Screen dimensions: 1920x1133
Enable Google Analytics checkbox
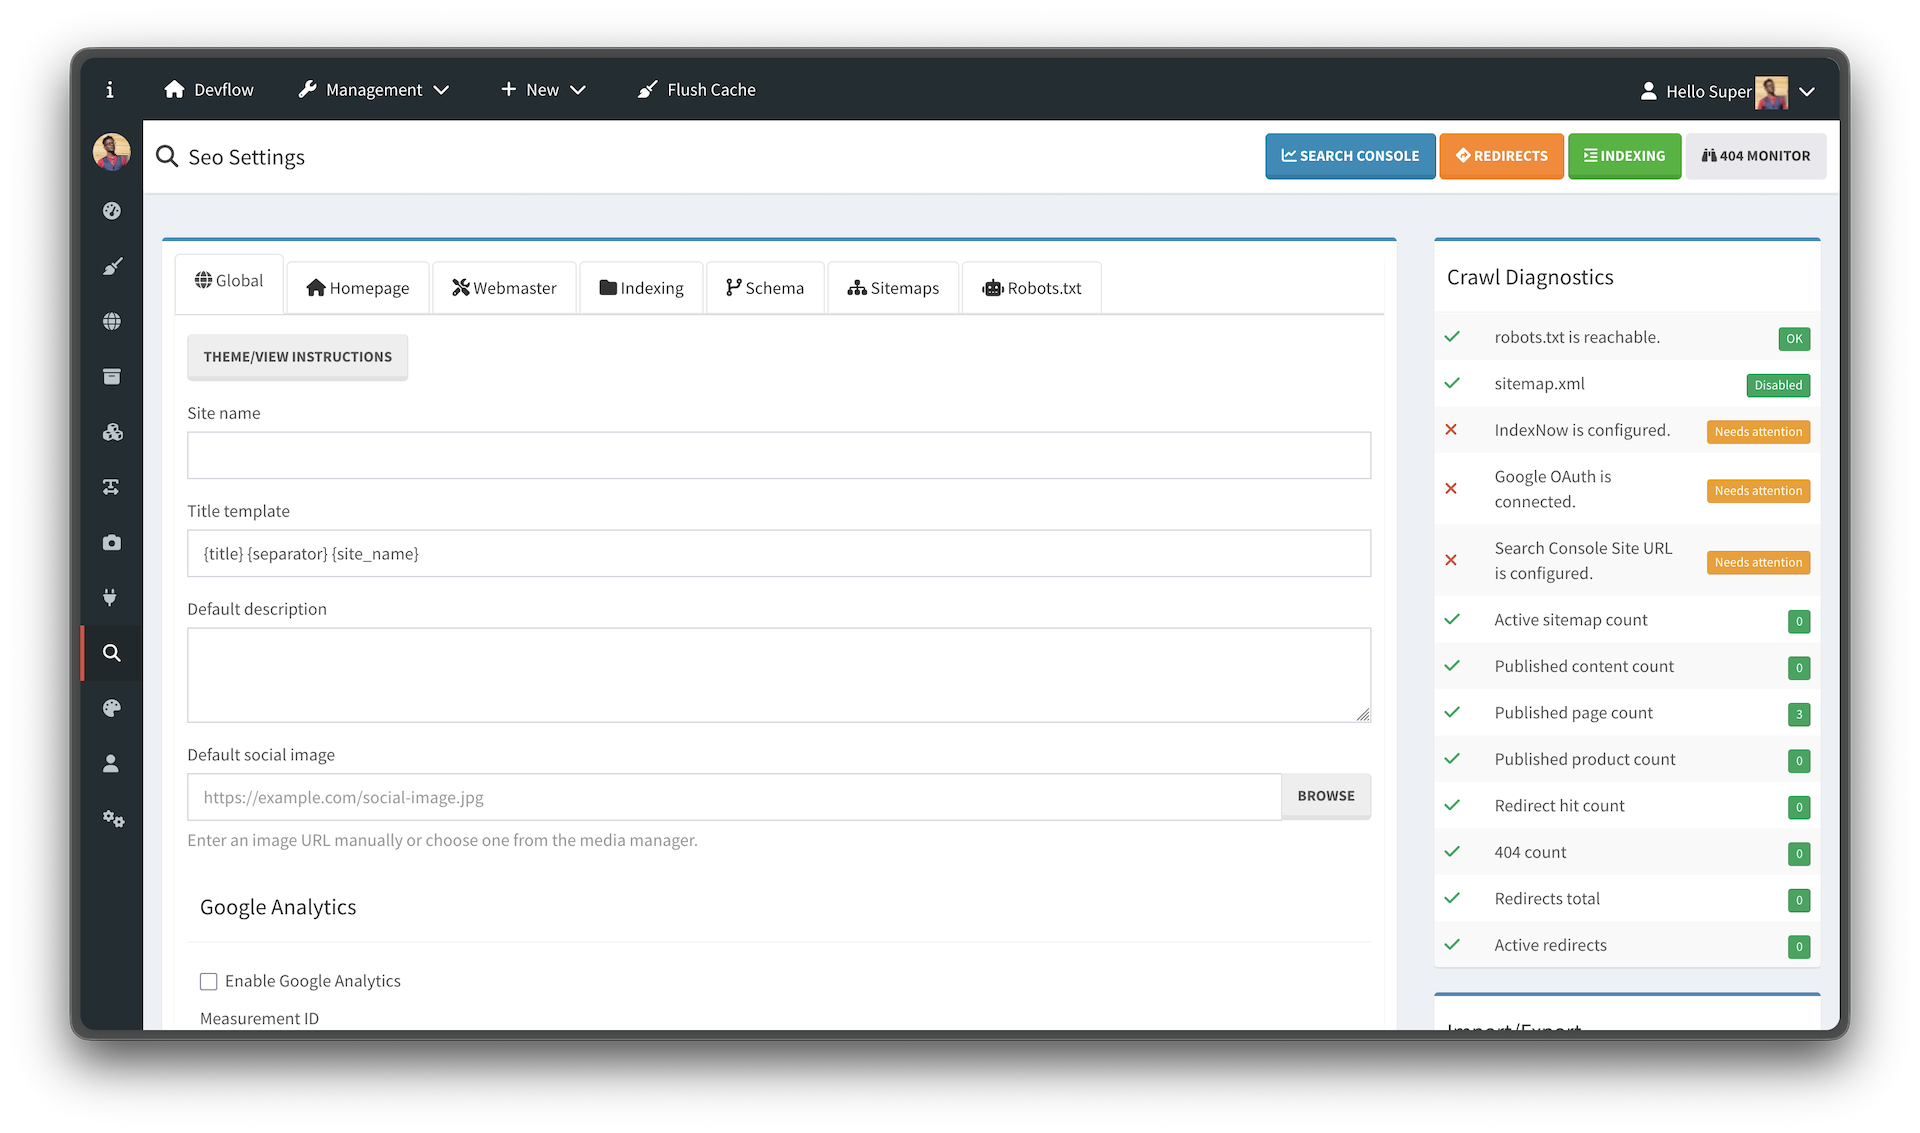(208, 982)
